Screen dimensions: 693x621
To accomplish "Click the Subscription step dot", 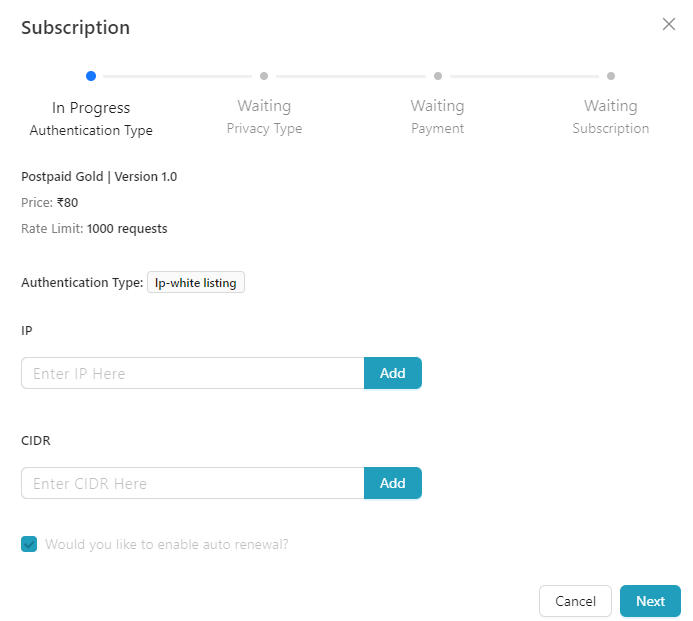I will pos(611,75).
